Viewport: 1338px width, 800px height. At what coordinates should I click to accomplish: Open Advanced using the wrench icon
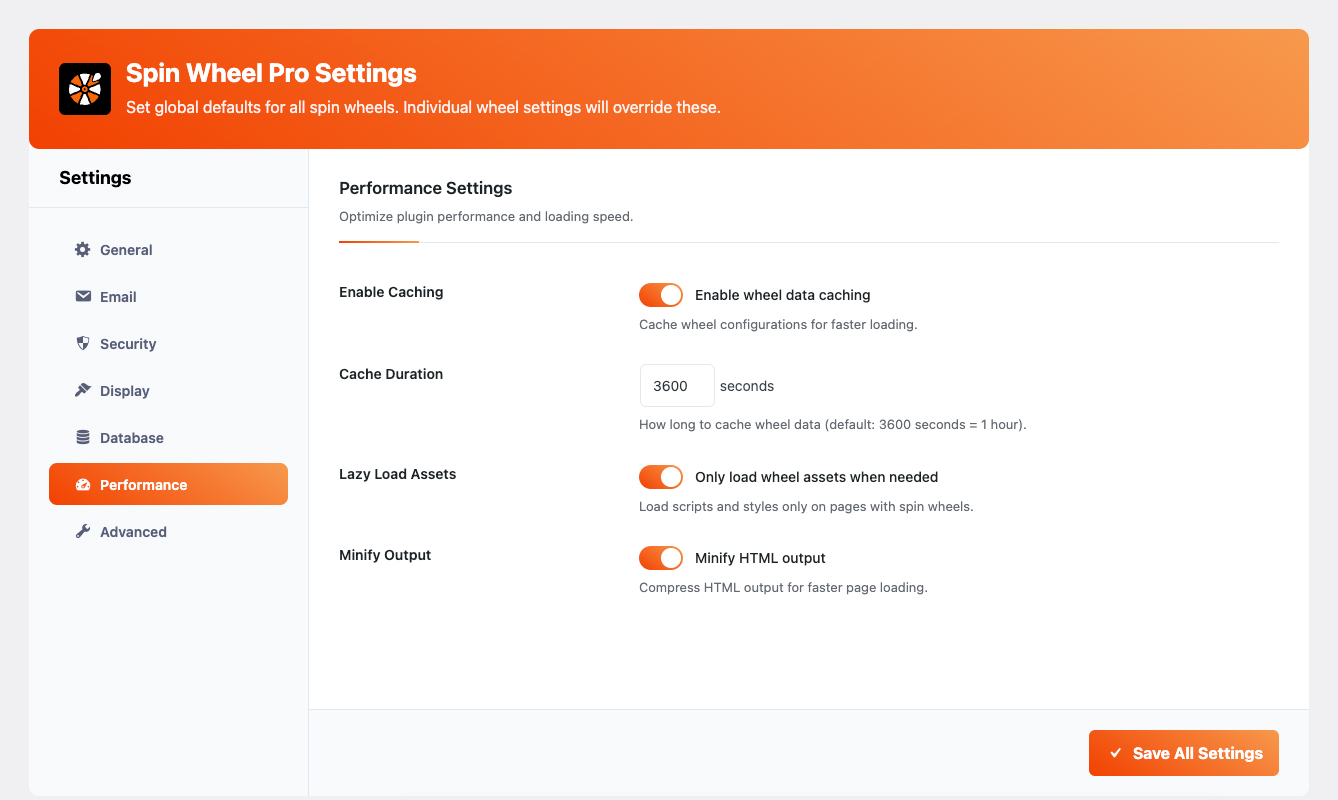(82, 531)
